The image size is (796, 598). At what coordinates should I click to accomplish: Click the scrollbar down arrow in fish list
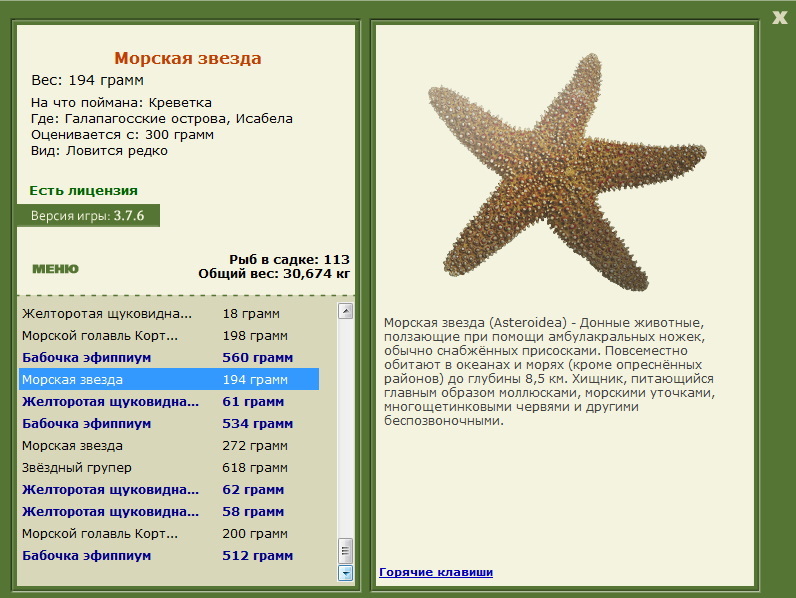(x=345, y=573)
